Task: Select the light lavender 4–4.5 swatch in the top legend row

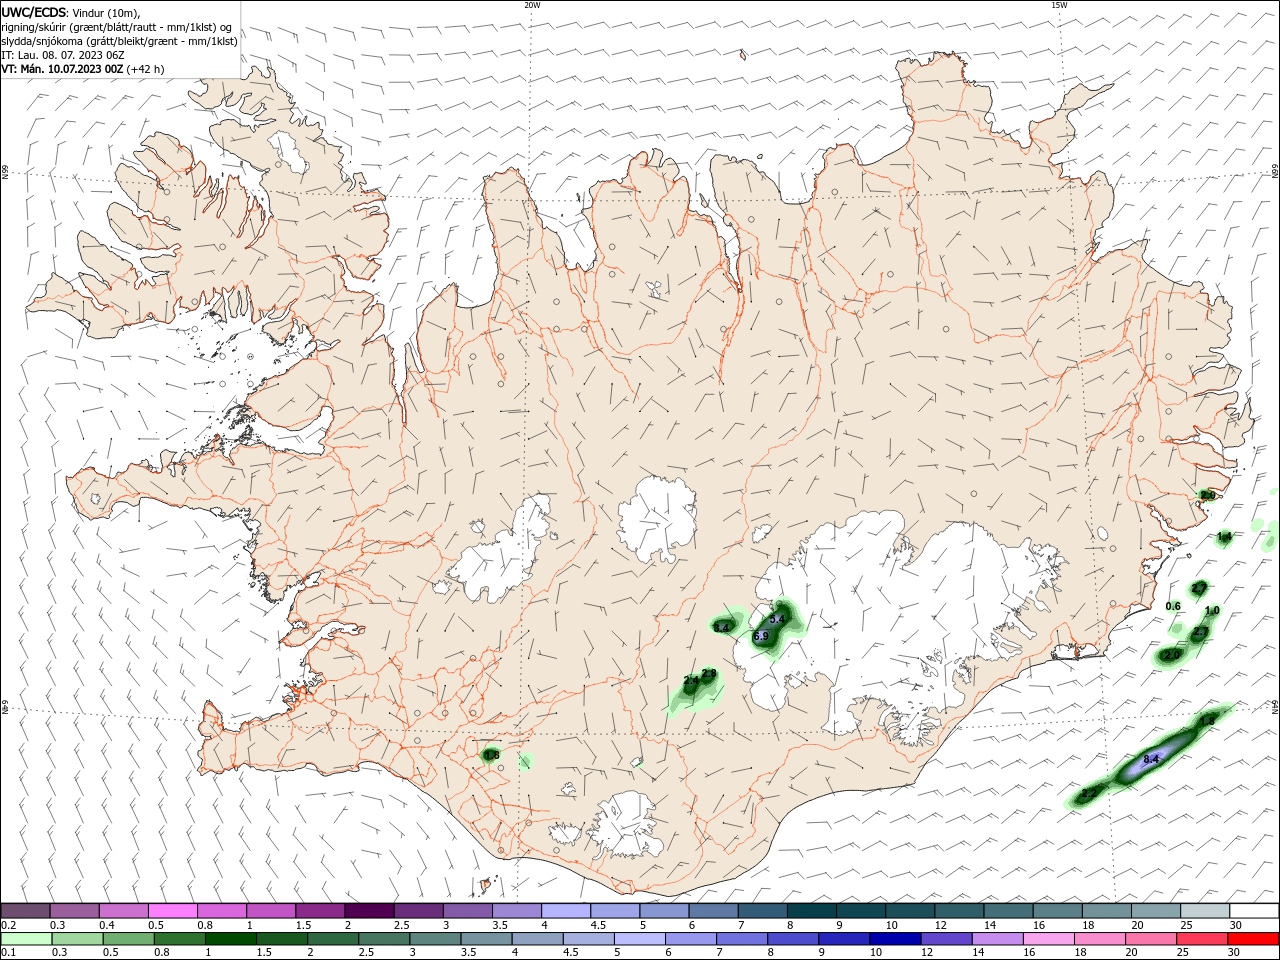Action: pyautogui.click(x=565, y=911)
